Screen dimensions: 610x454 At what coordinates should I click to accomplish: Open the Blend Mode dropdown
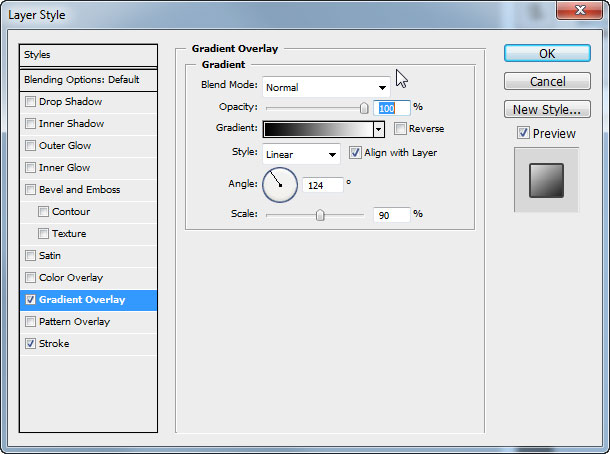point(326,87)
